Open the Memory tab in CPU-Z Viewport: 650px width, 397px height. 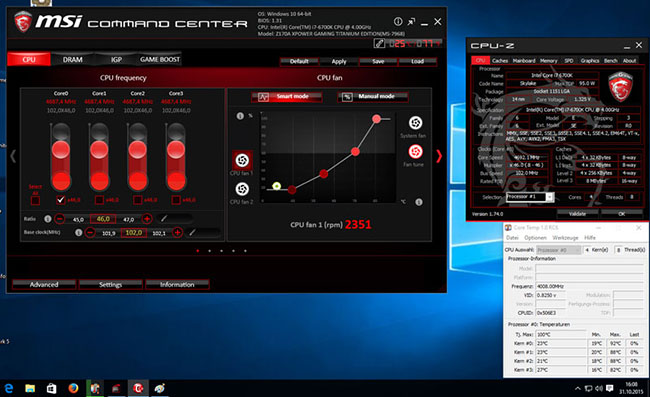click(548, 61)
